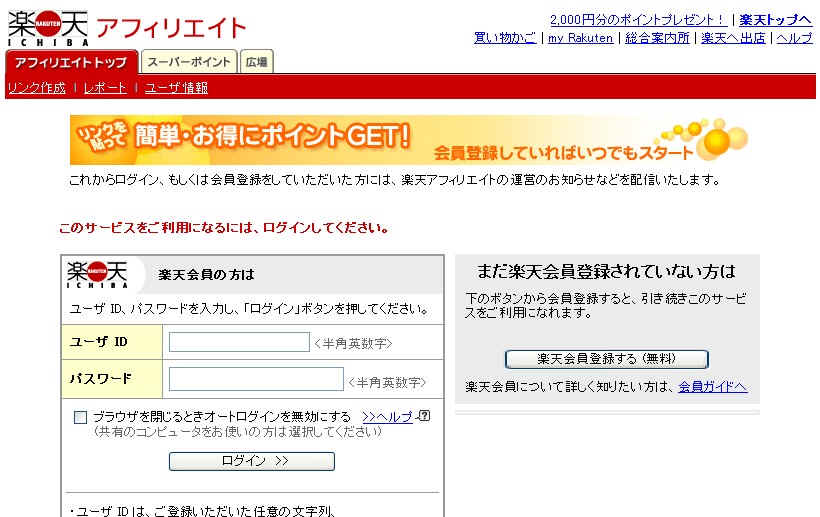The image size is (820, 517).
Task: Open the 会員ガイドへ link
Action: click(713, 387)
